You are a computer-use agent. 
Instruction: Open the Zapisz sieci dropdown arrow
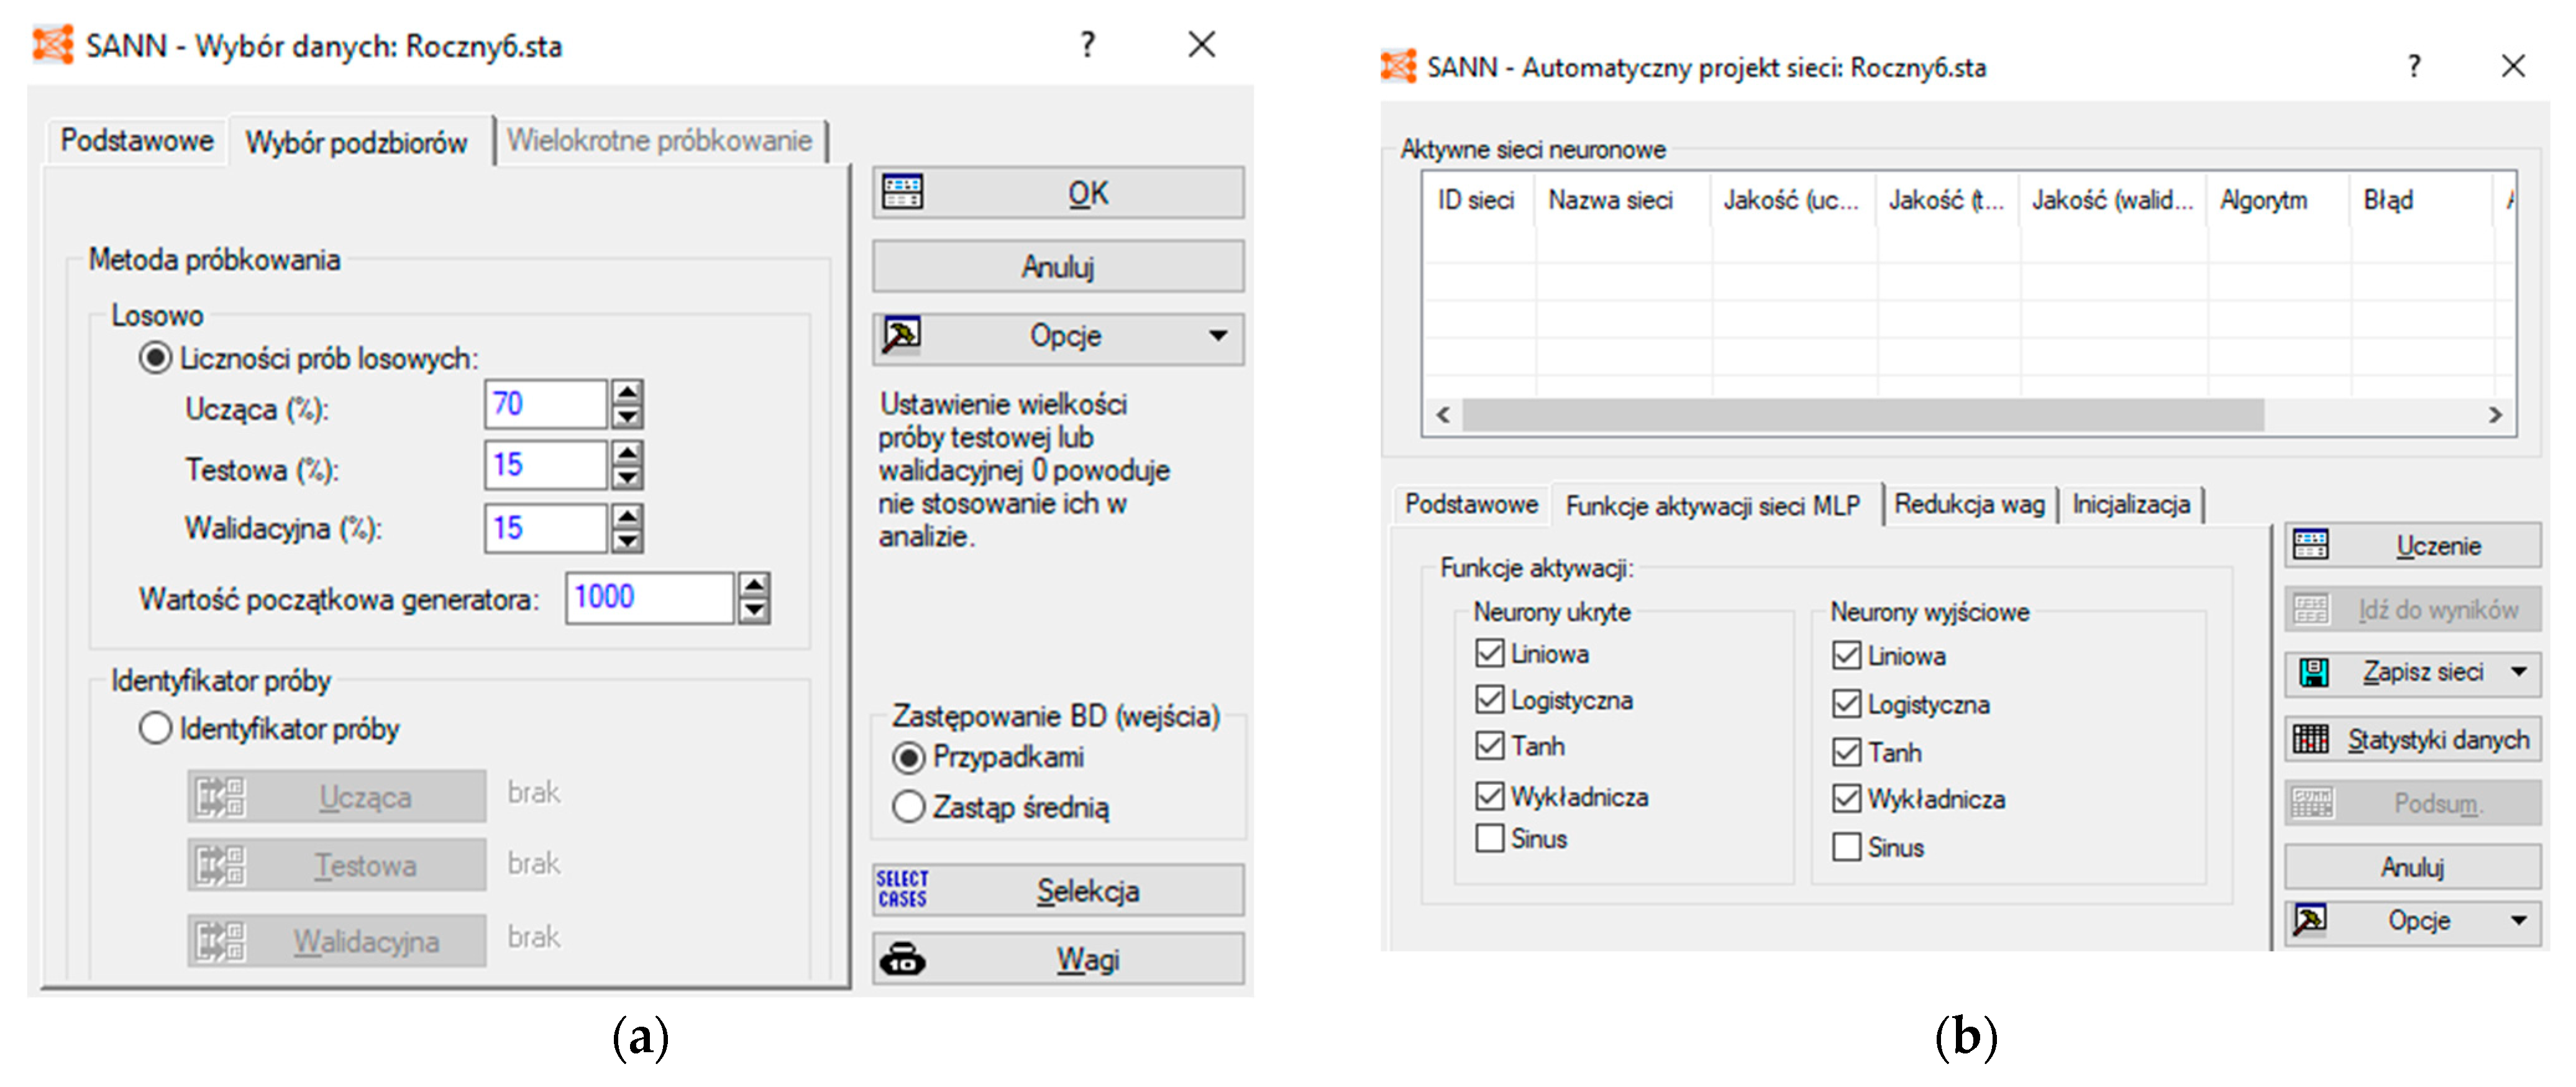pyautogui.click(x=2519, y=672)
